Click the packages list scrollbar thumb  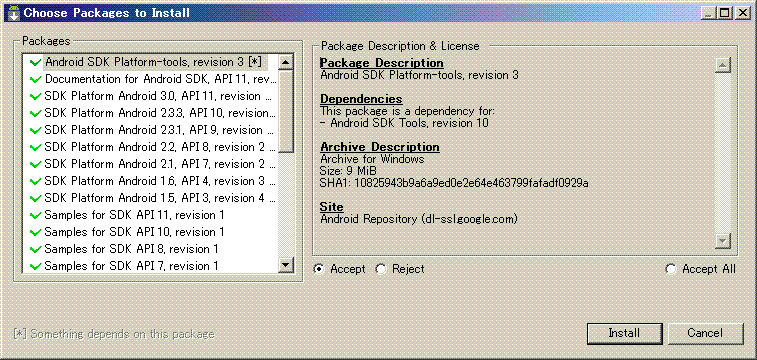tap(286, 111)
